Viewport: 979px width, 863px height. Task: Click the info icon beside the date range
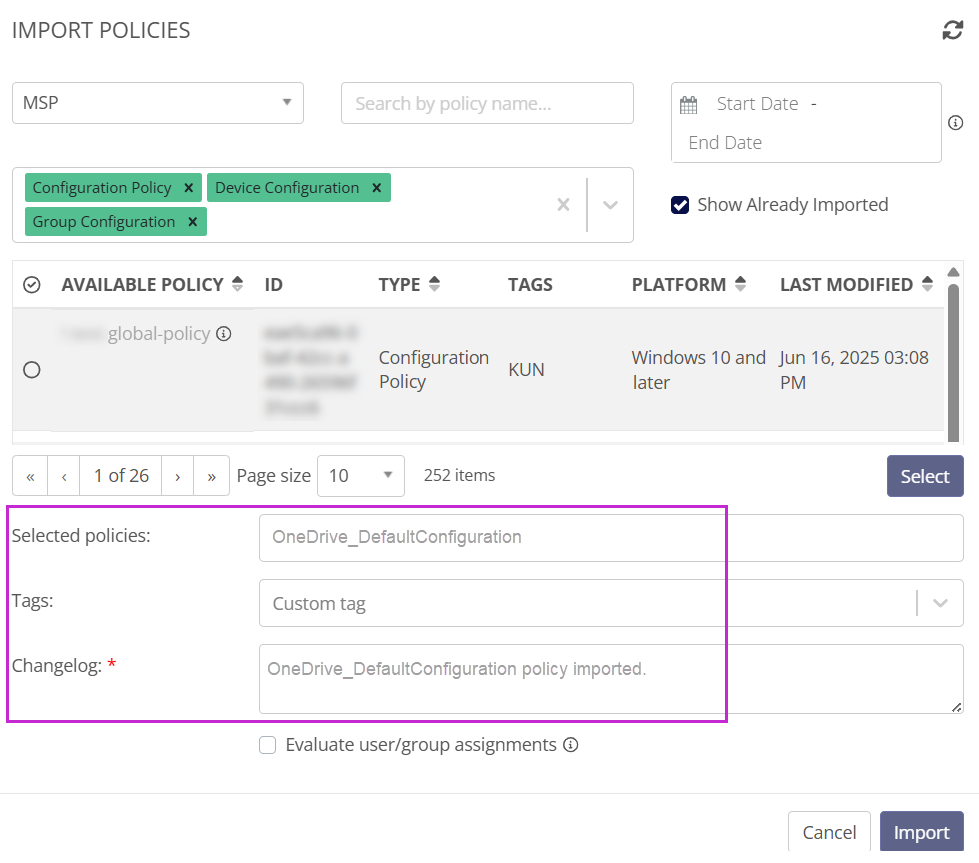coord(956,122)
